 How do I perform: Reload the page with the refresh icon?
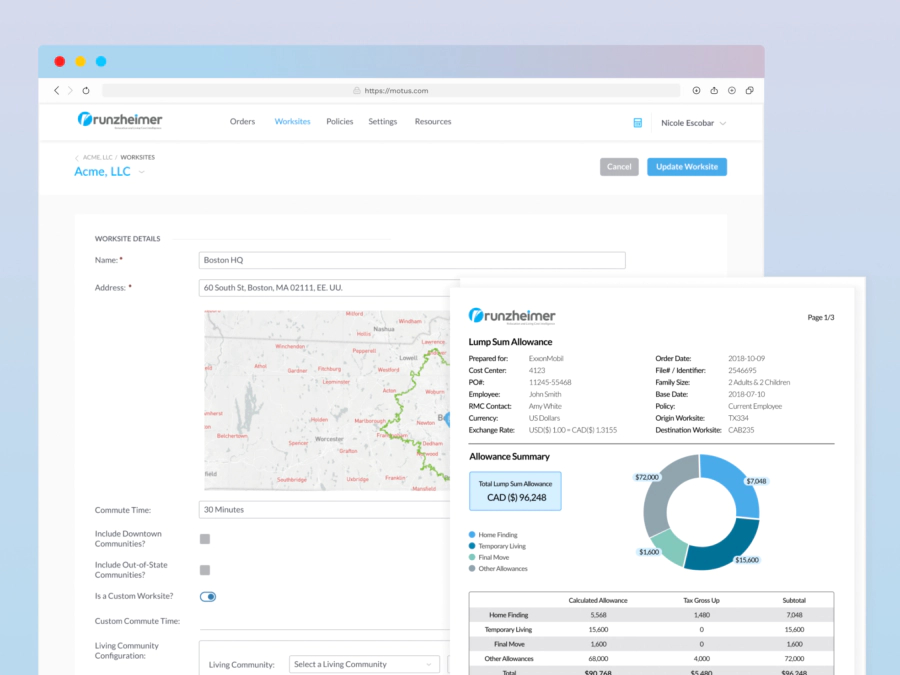click(86, 90)
